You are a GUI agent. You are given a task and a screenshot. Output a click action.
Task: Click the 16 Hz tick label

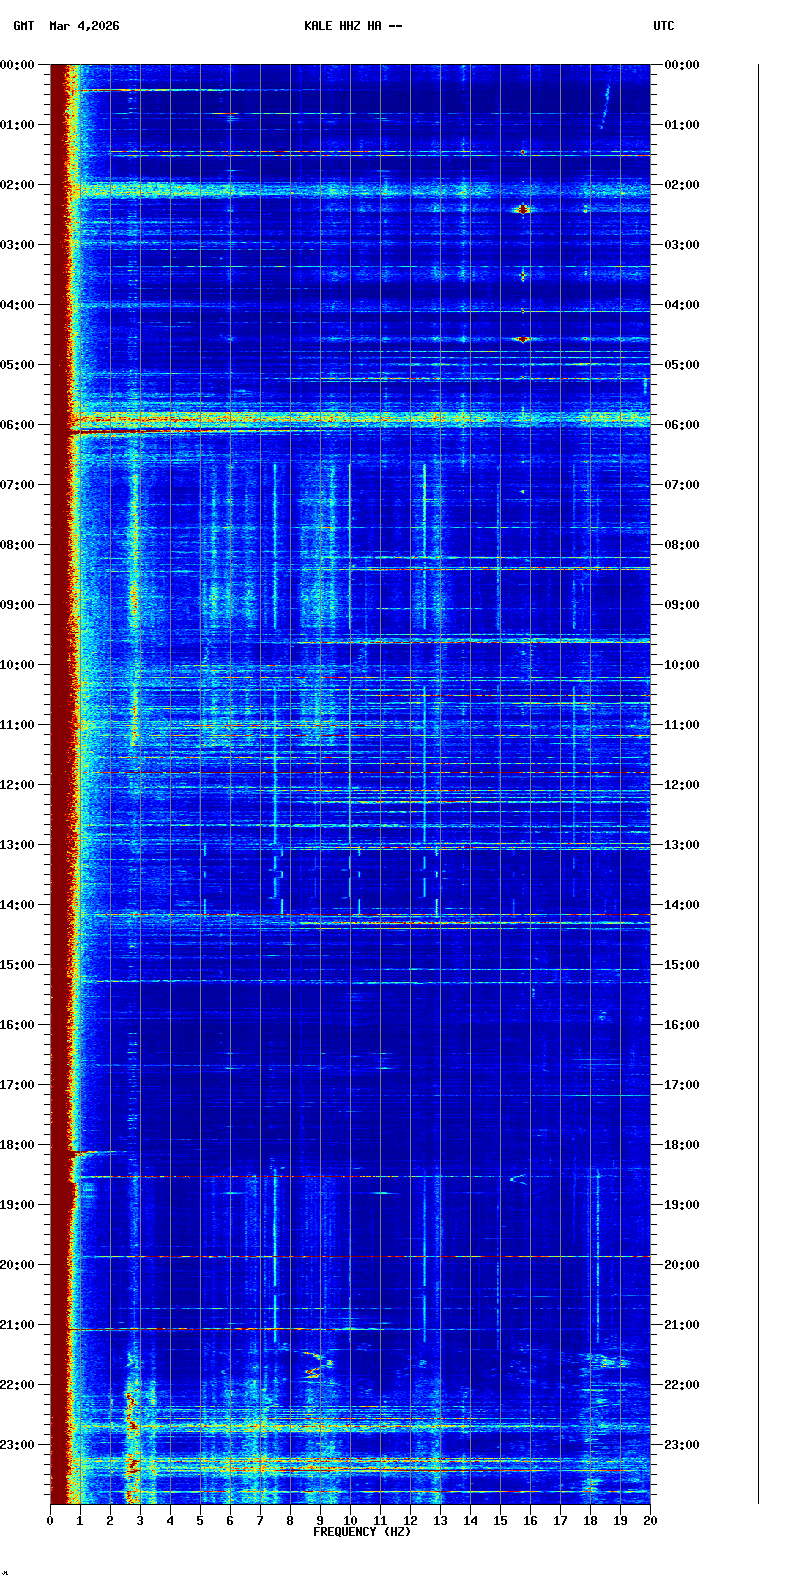(x=530, y=1521)
